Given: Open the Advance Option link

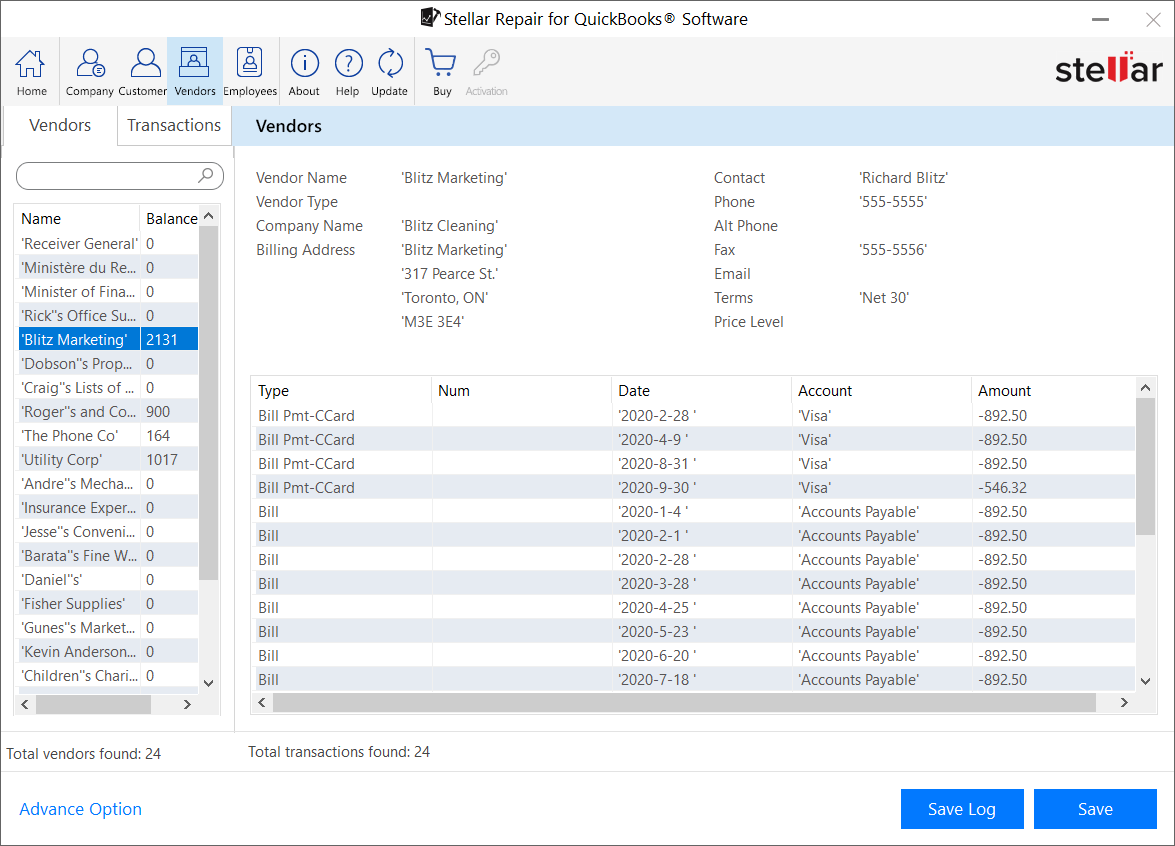Looking at the screenshot, I should pos(81,809).
